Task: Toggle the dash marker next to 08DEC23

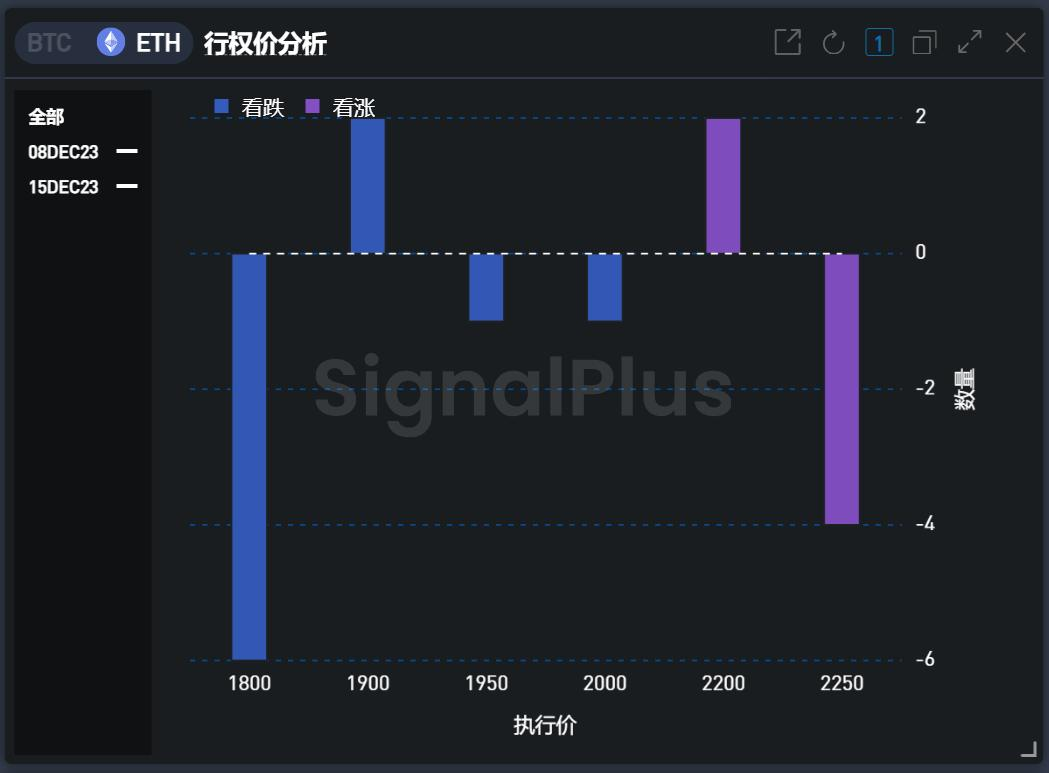Action: coord(127,152)
